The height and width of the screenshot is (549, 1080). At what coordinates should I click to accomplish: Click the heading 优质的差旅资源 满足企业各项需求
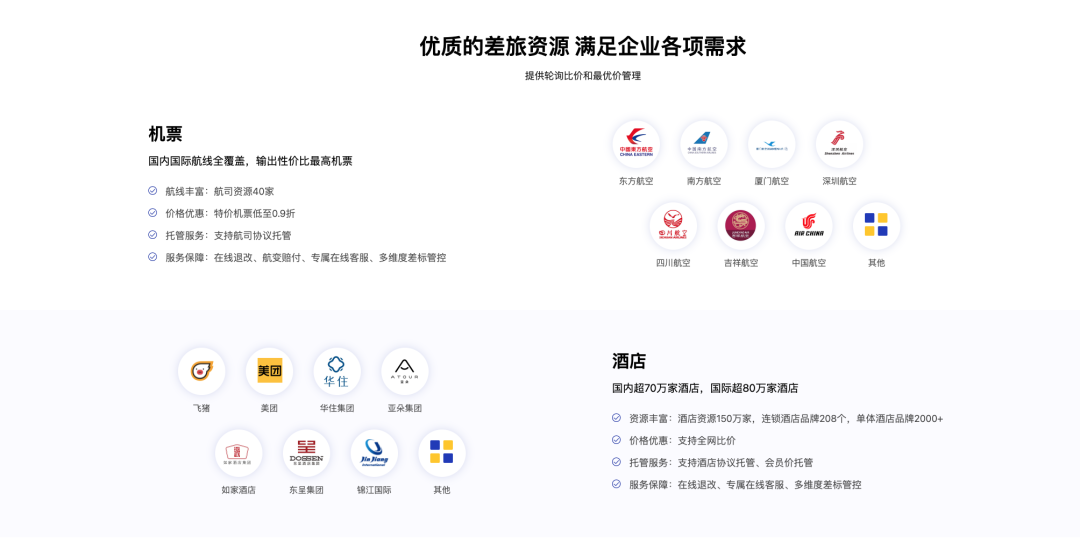(583, 46)
